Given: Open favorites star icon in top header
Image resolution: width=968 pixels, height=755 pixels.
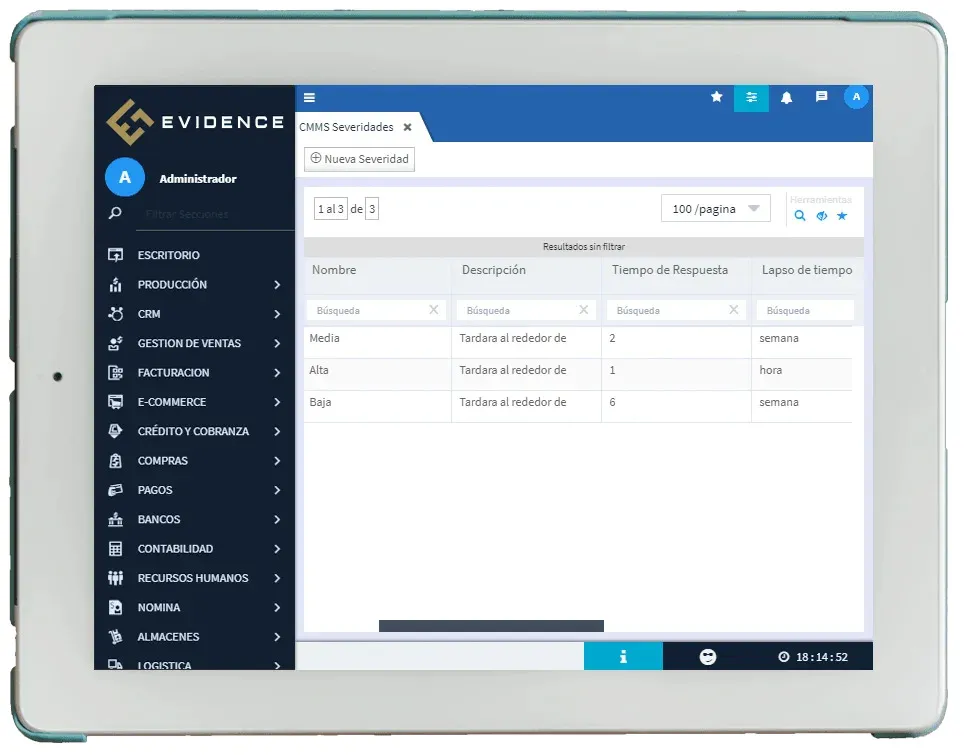Looking at the screenshot, I should tap(716, 97).
